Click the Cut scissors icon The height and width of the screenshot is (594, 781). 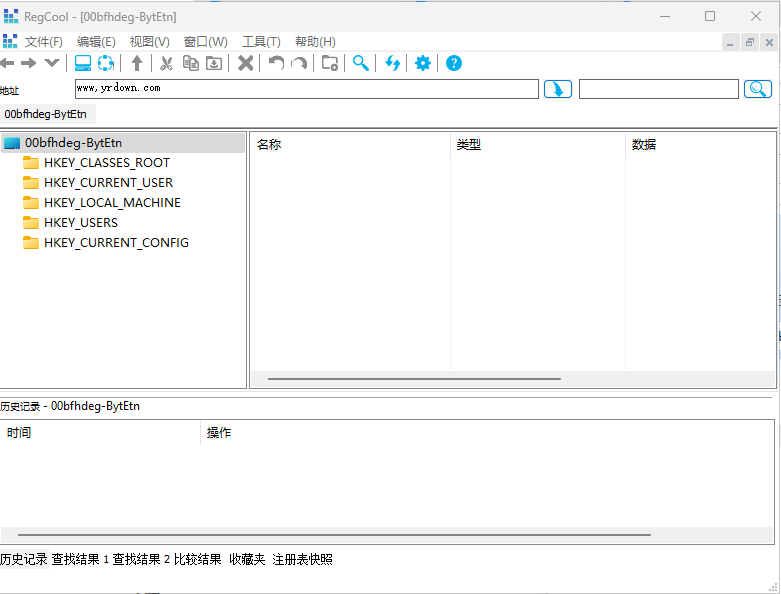coord(166,63)
